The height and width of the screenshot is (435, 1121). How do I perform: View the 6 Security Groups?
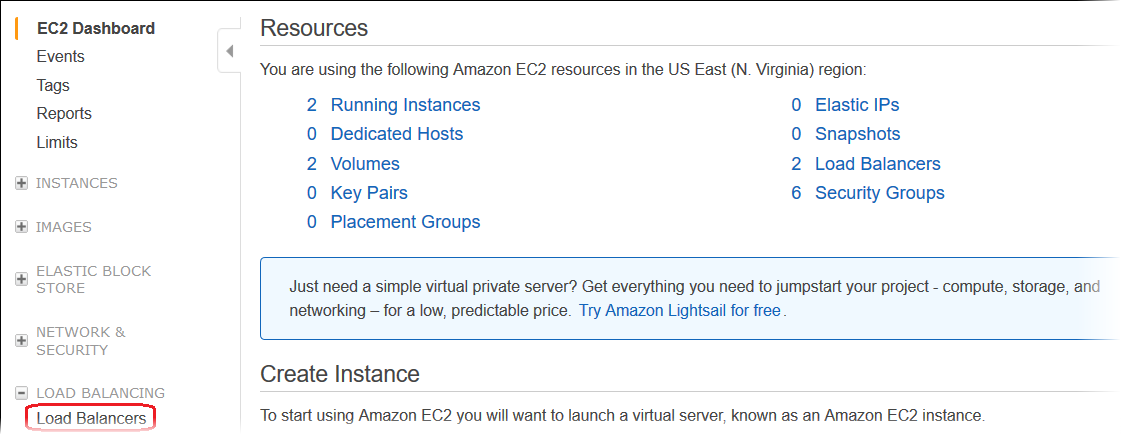(879, 193)
